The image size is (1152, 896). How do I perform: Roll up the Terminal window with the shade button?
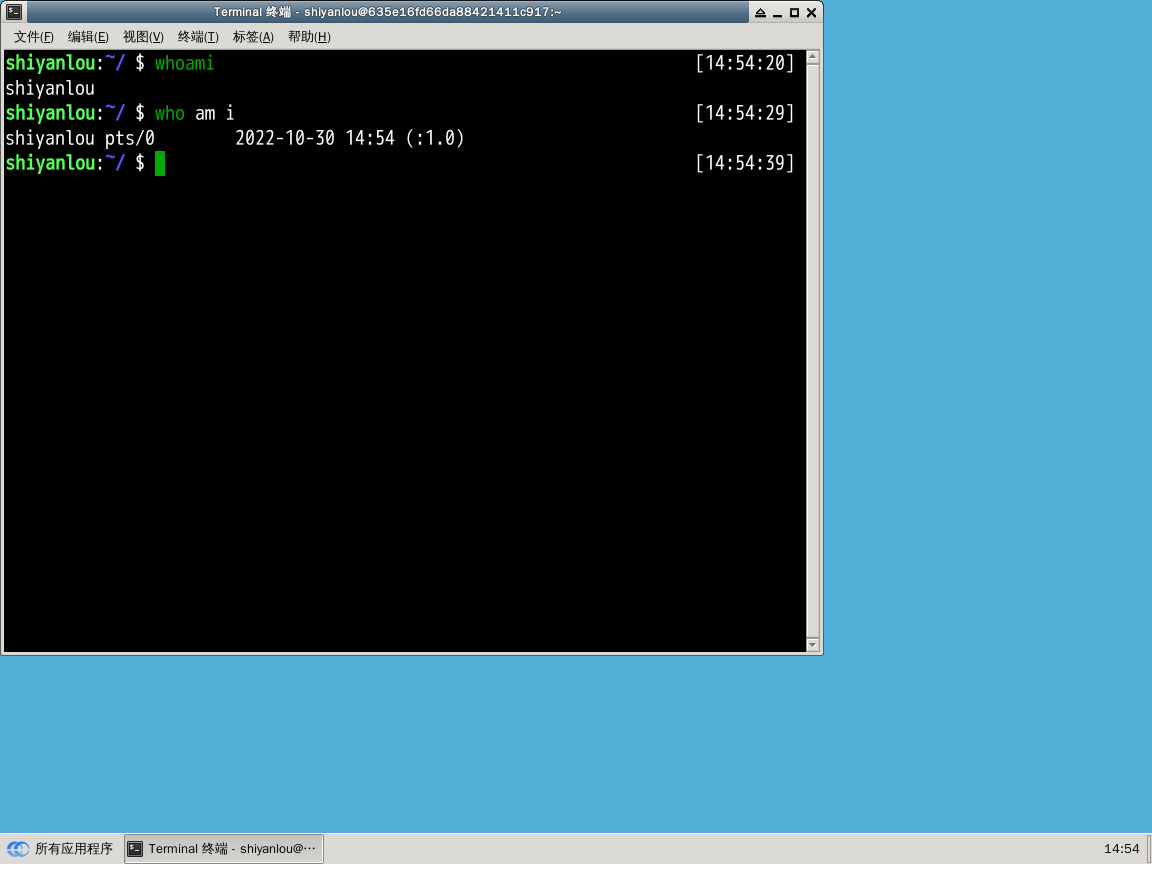pos(760,13)
